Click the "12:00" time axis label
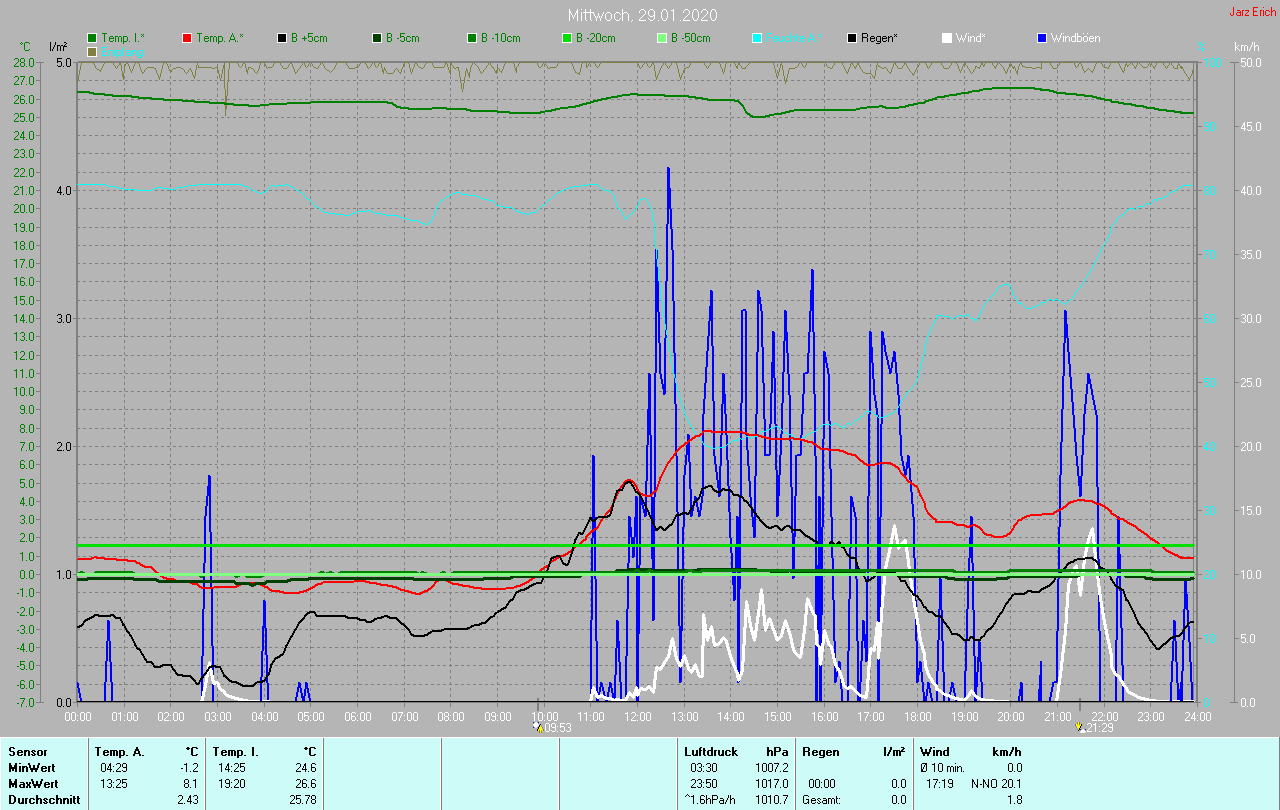This screenshot has width=1280, height=810. click(x=638, y=717)
